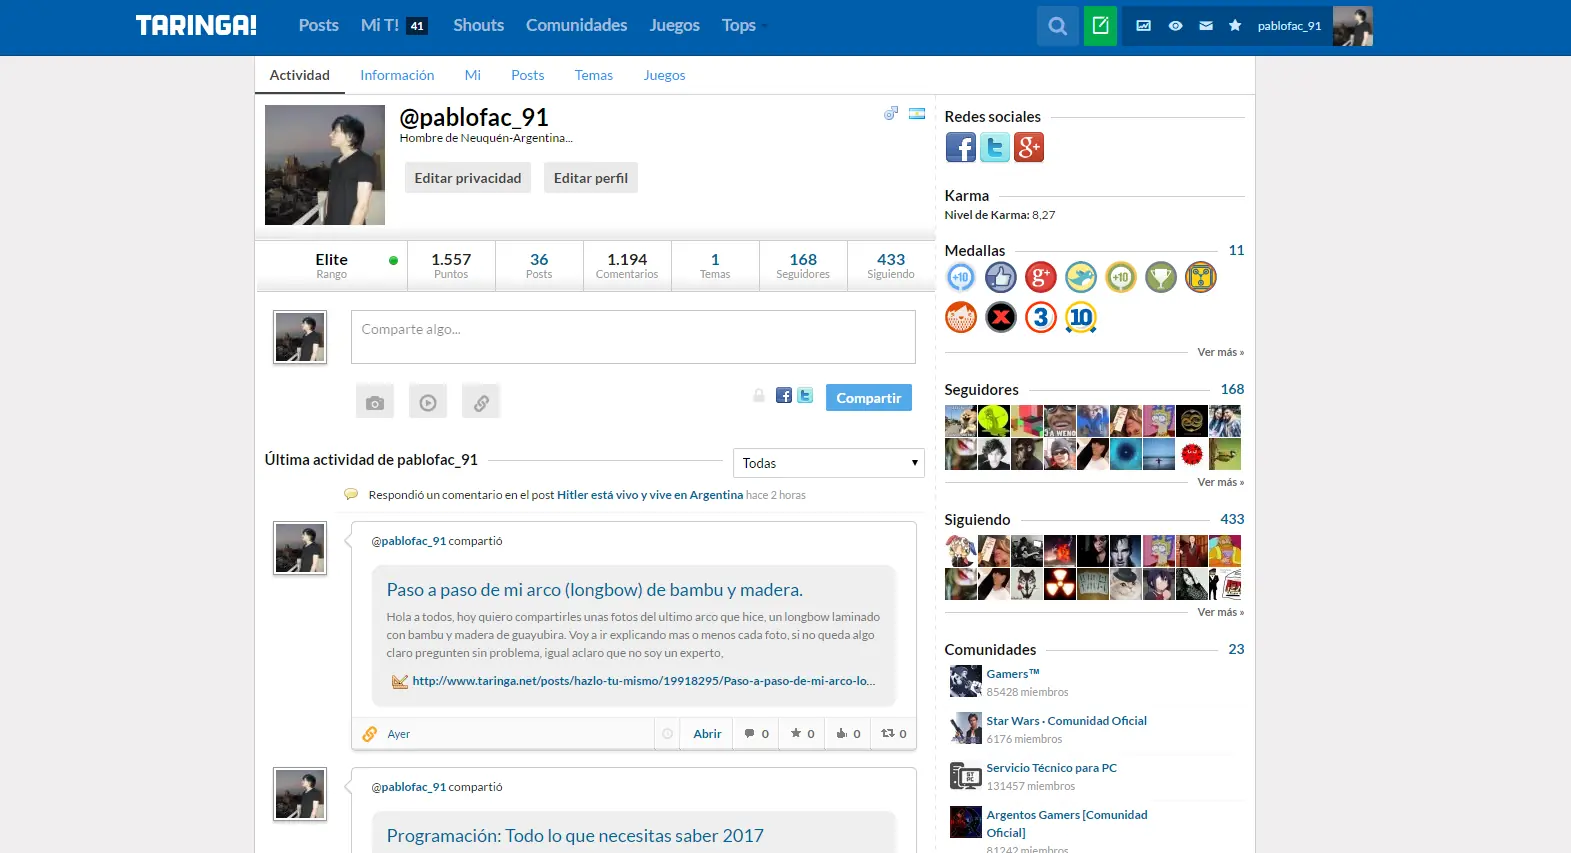The image size is (1571, 853).
Task: Open the Temas tab
Action: [594, 75]
